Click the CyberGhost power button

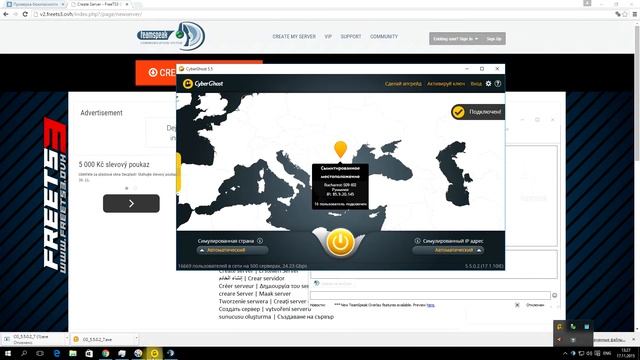[340, 242]
